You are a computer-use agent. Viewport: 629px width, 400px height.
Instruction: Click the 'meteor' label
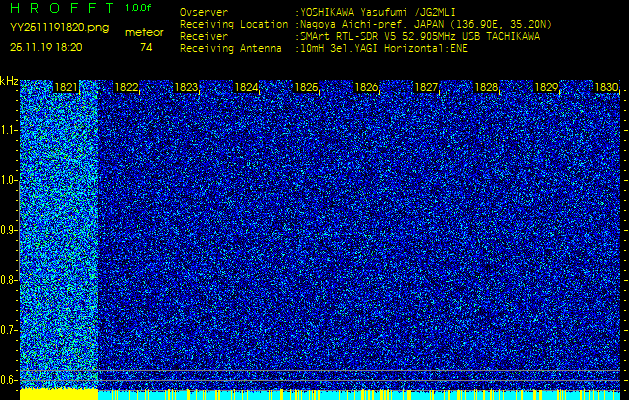pos(144,33)
